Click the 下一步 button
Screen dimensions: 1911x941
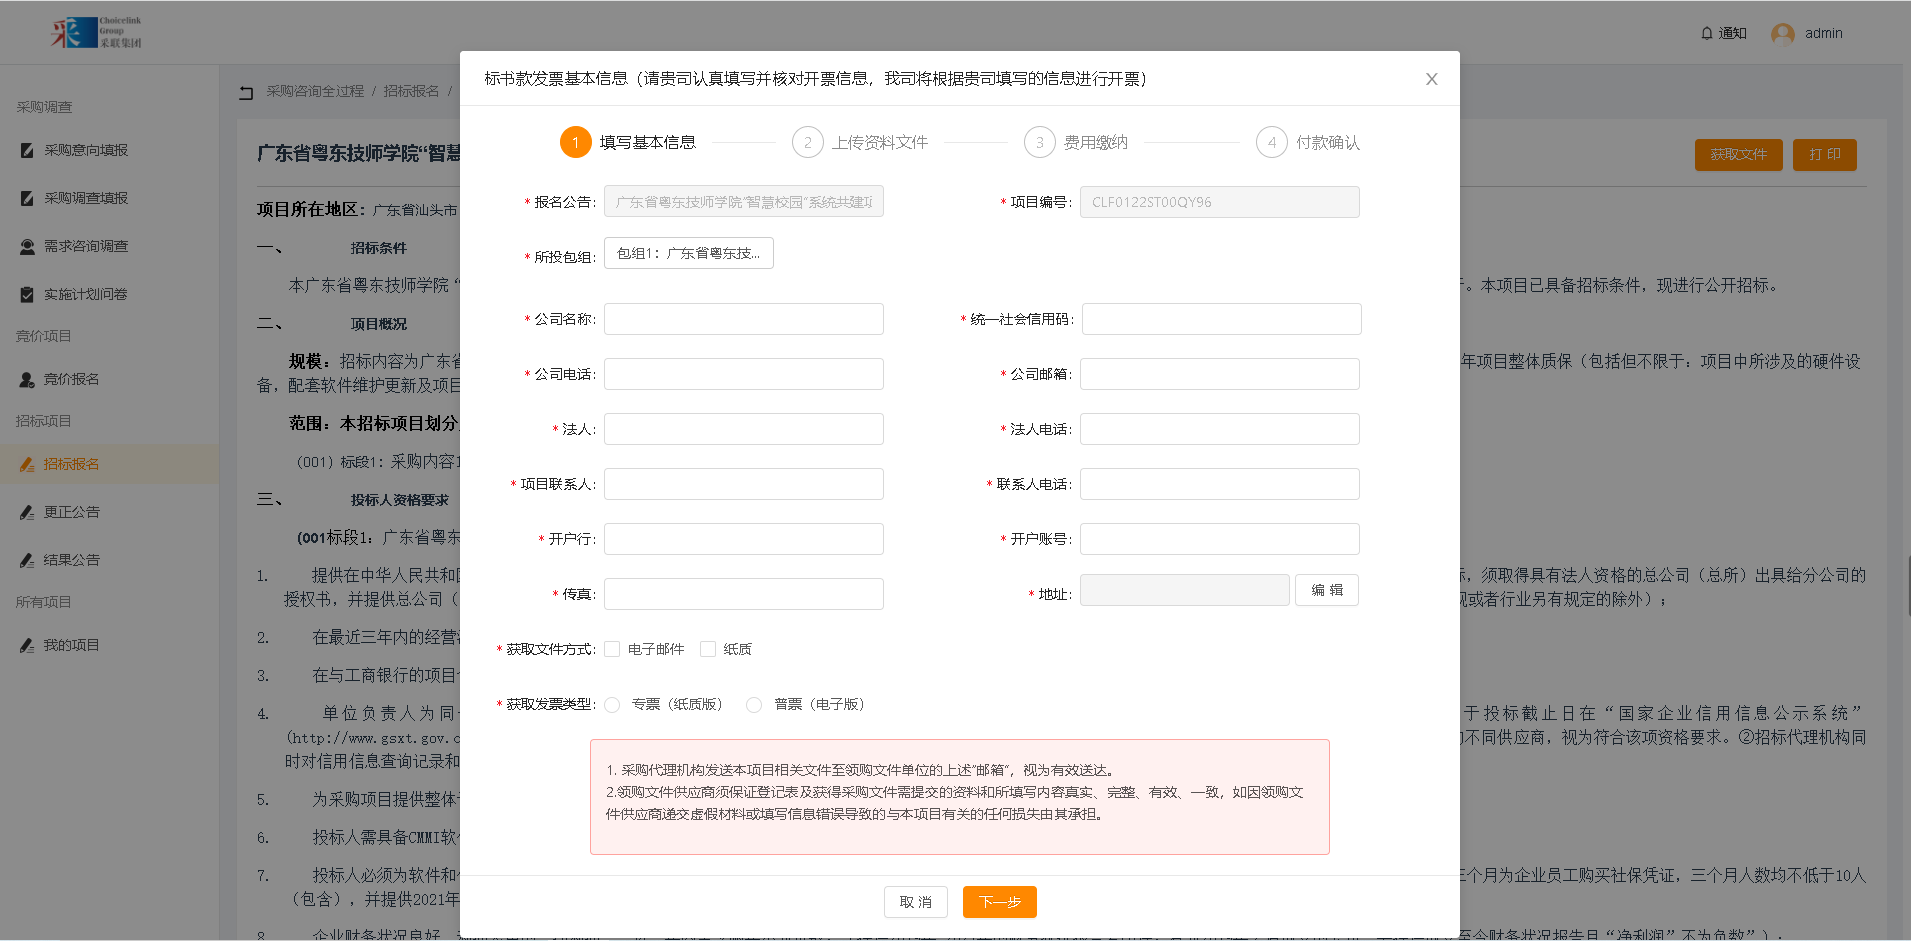999,902
